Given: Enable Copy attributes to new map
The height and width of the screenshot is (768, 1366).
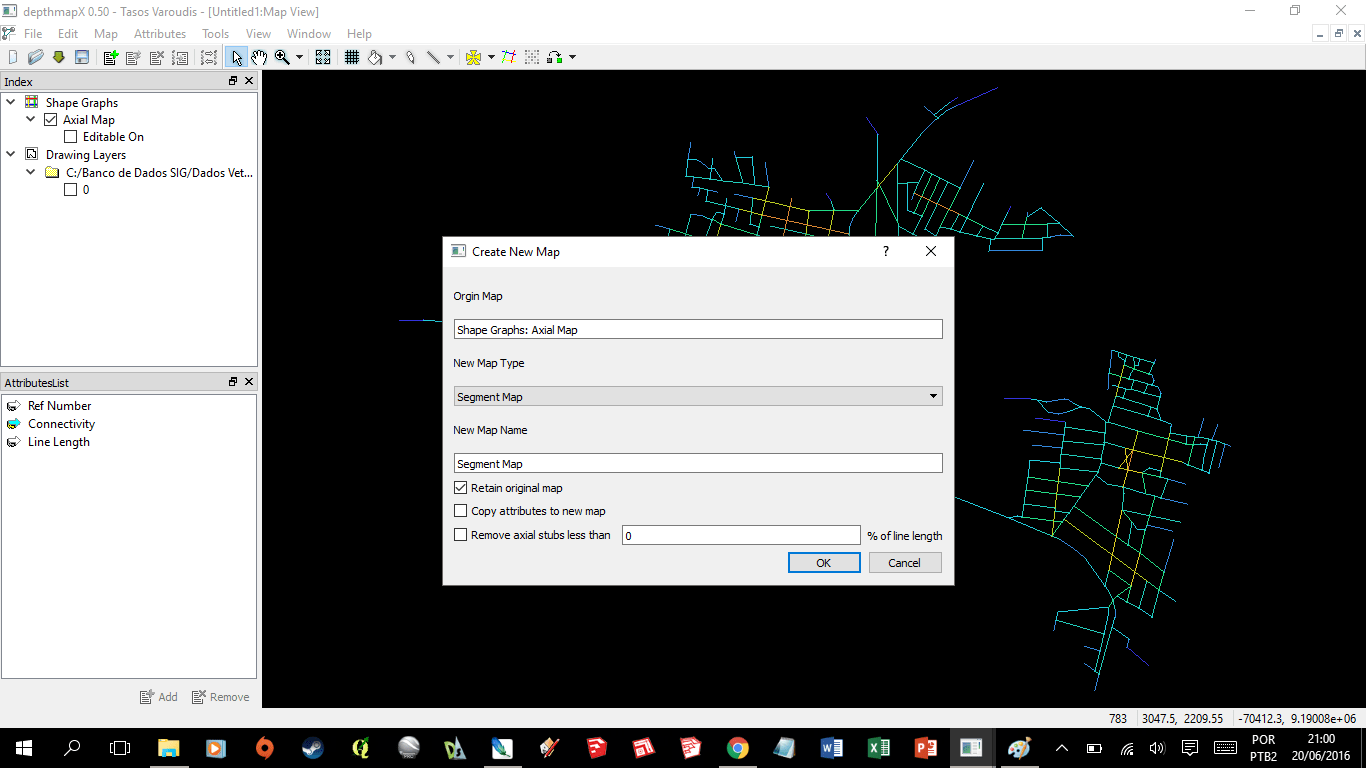Looking at the screenshot, I should [461, 511].
